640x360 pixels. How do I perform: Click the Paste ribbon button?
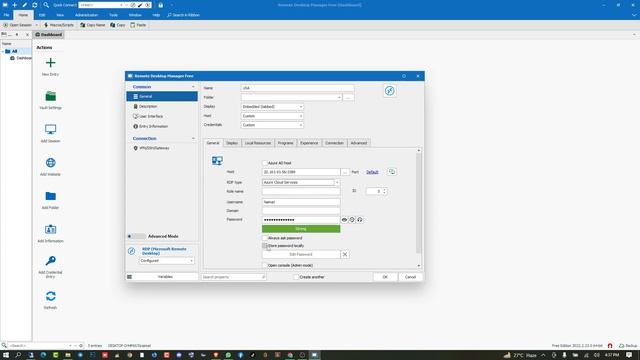click(x=138, y=25)
